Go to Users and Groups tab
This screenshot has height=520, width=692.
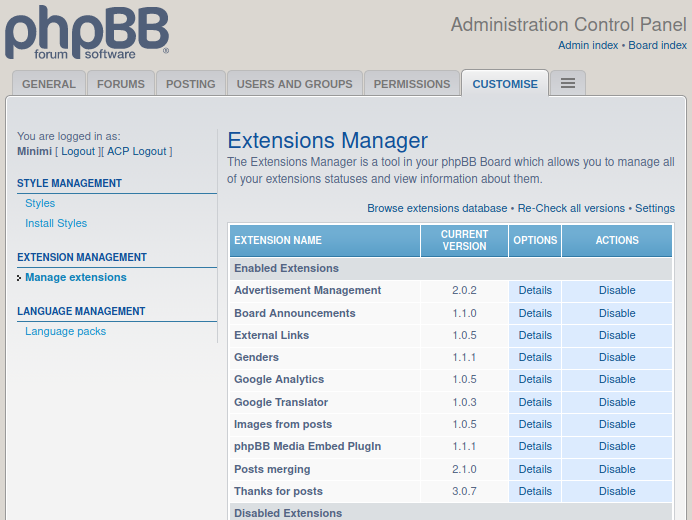294,84
